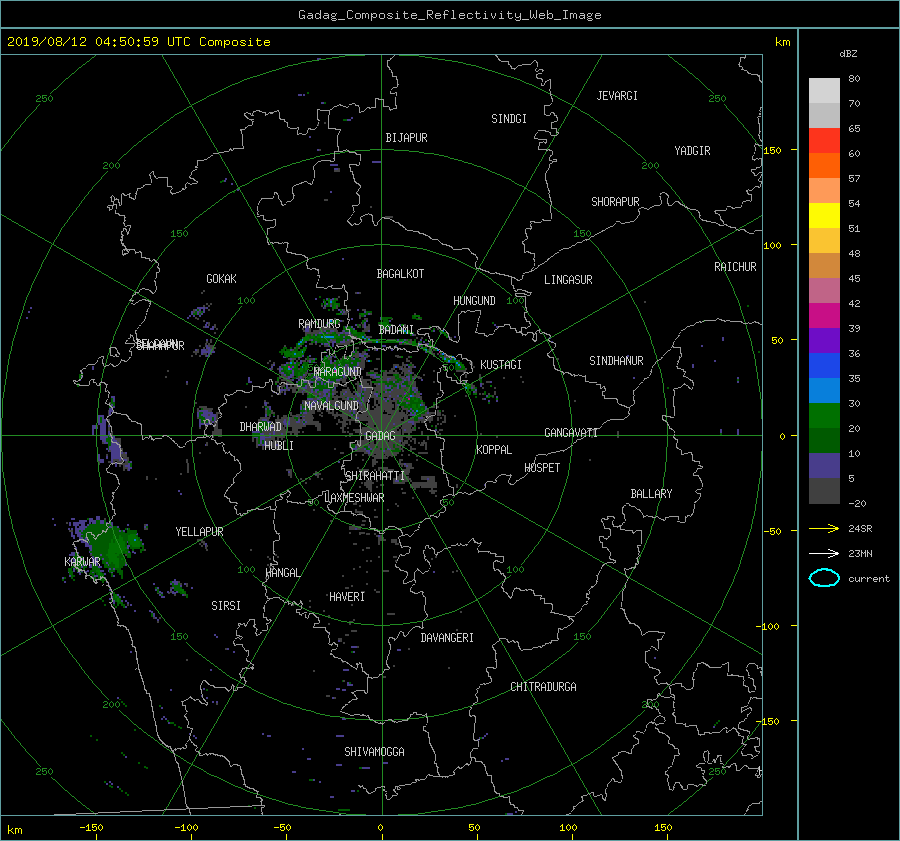Click the LAXMESHWAR city label

354,498
